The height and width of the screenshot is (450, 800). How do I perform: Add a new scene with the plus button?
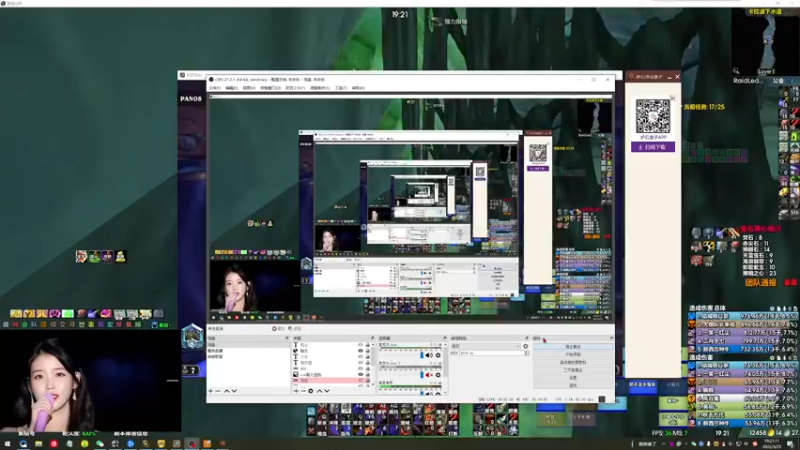pyautogui.click(x=210, y=391)
